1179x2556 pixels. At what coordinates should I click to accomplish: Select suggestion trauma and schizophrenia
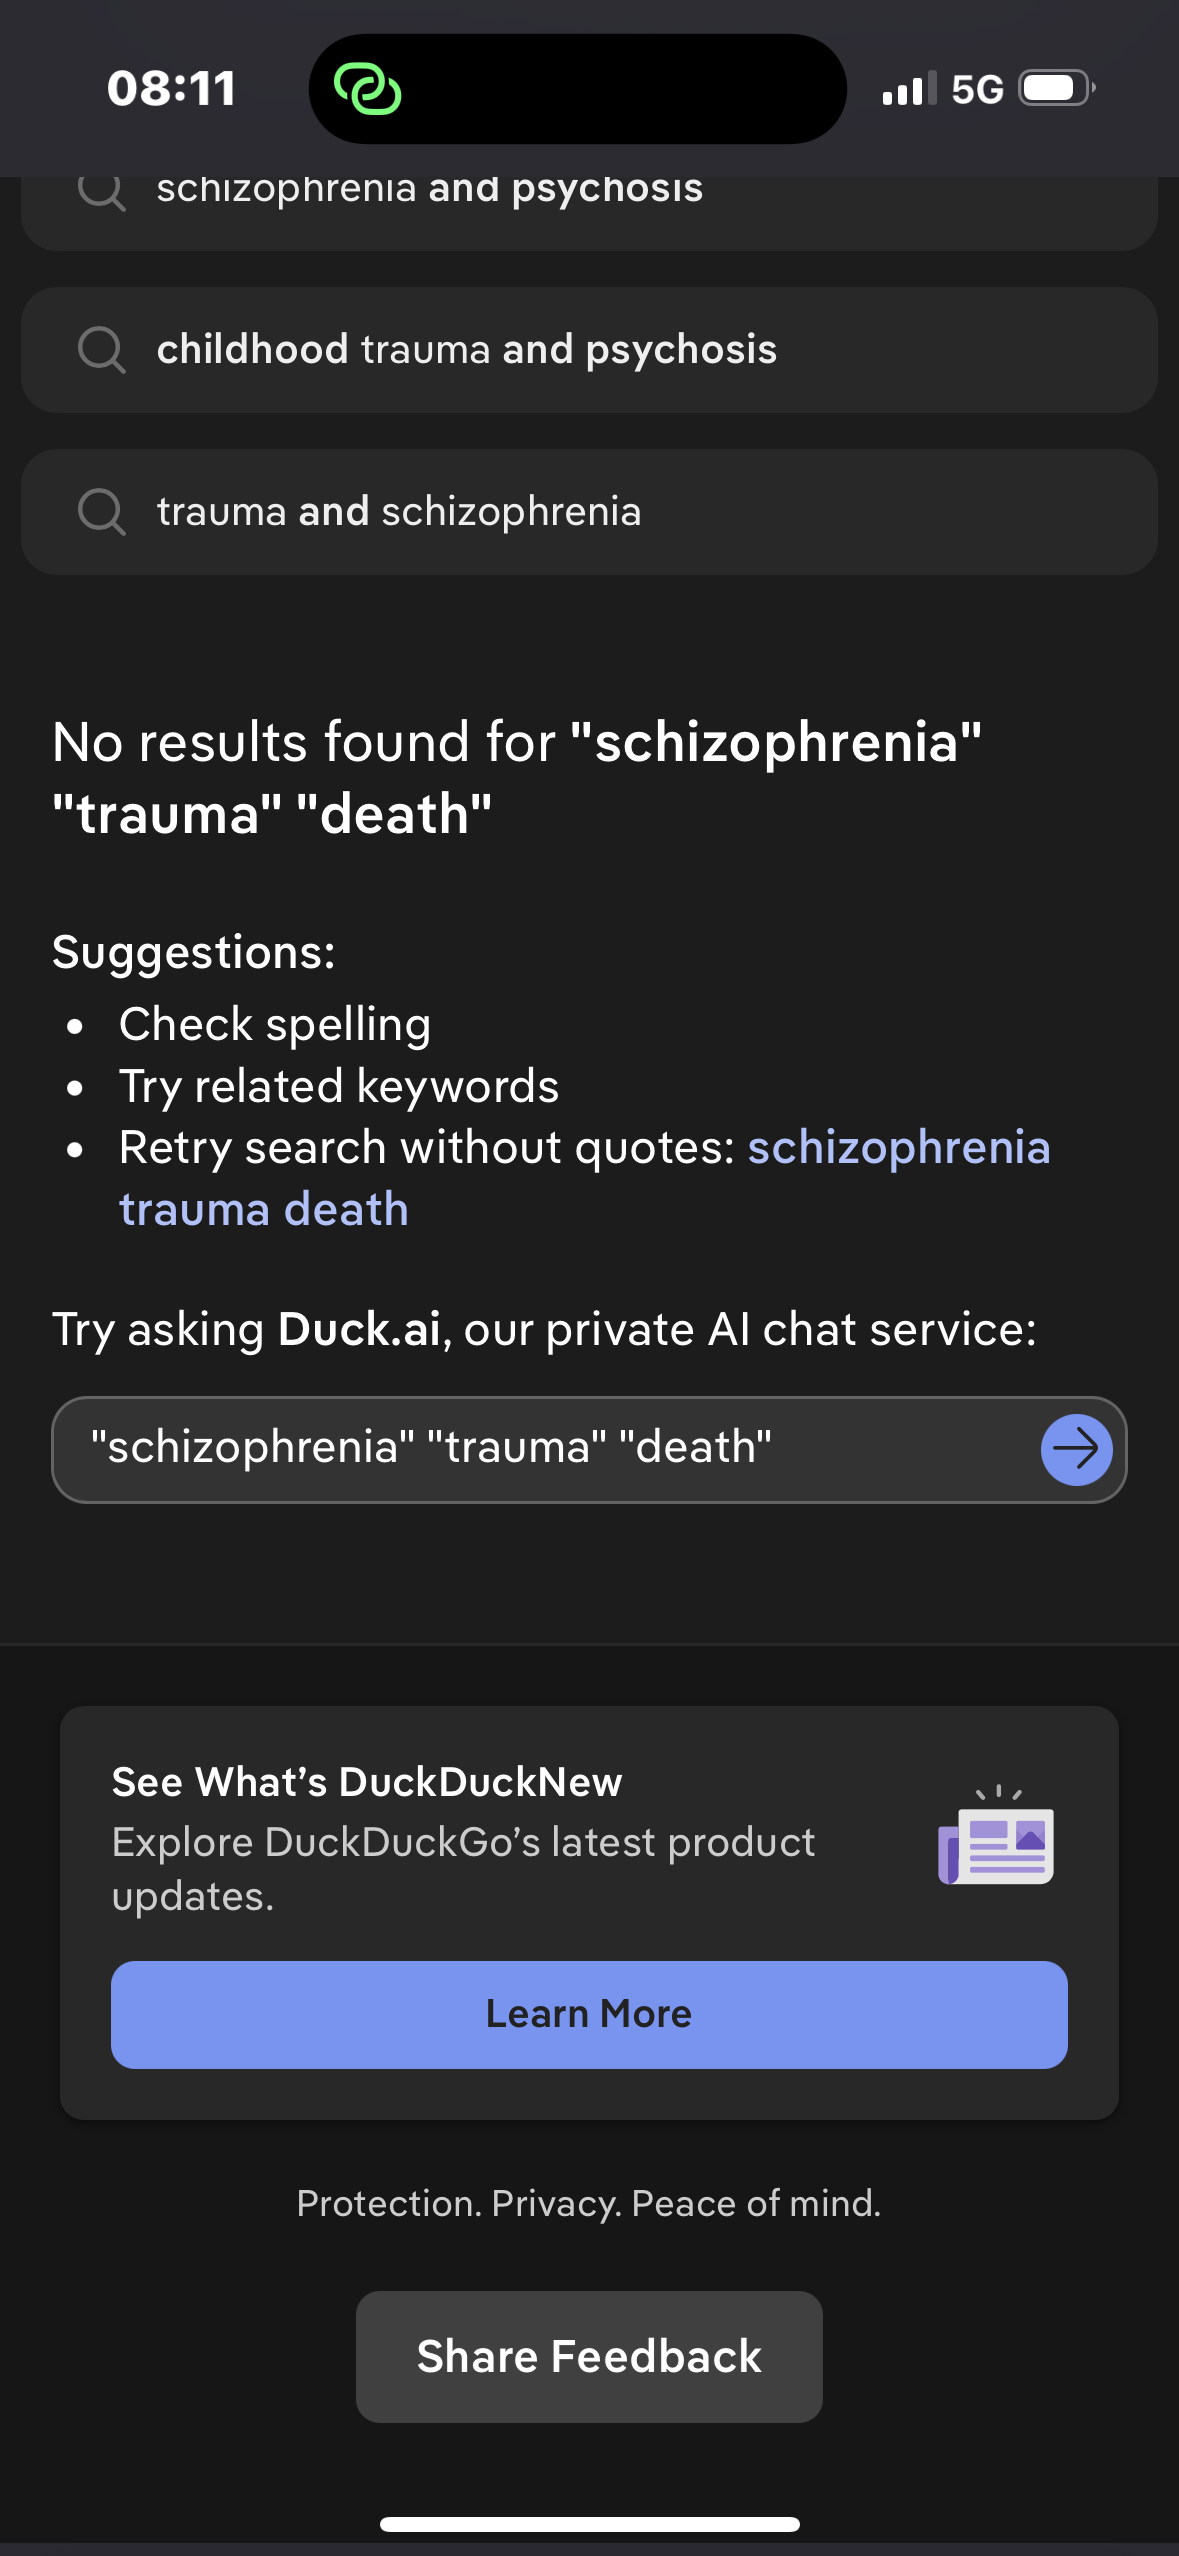click(399, 512)
